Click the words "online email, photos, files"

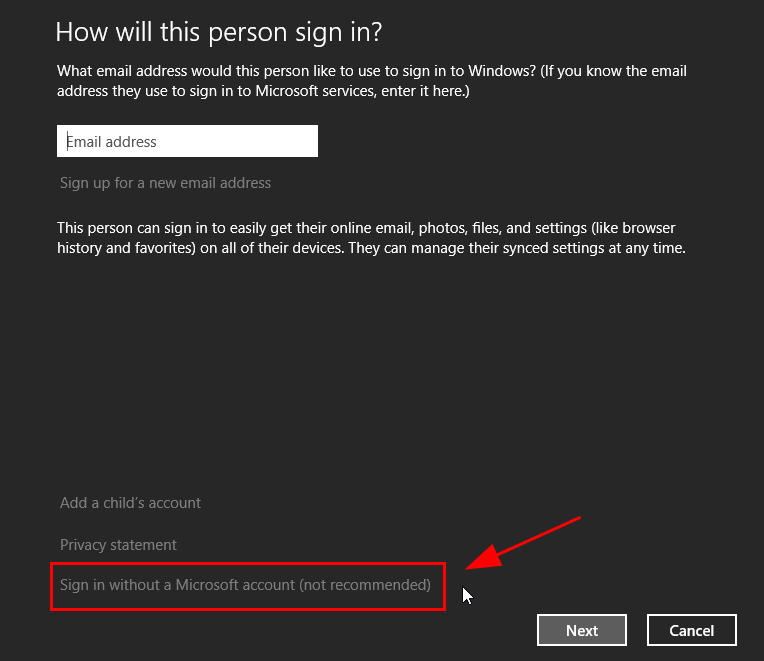(x=416, y=228)
